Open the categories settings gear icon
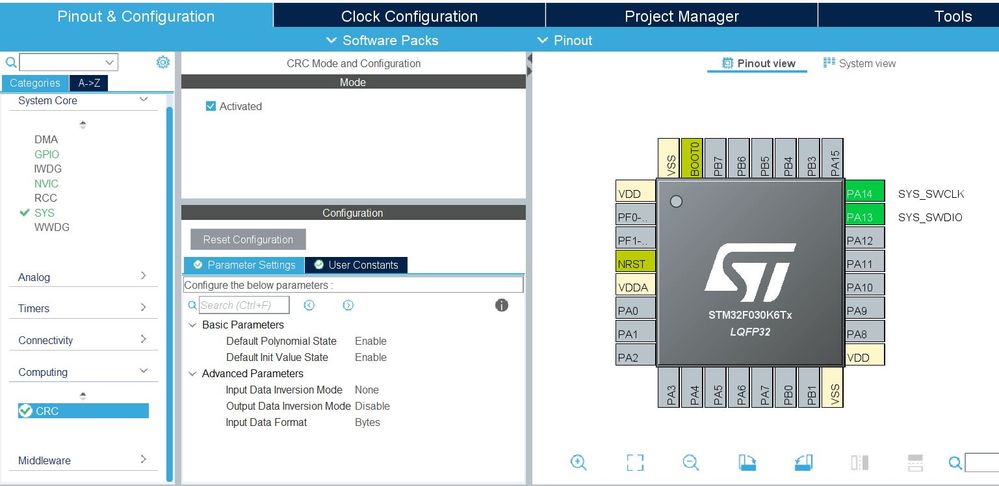The width and height of the screenshot is (999, 486). [x=163, y=62]
